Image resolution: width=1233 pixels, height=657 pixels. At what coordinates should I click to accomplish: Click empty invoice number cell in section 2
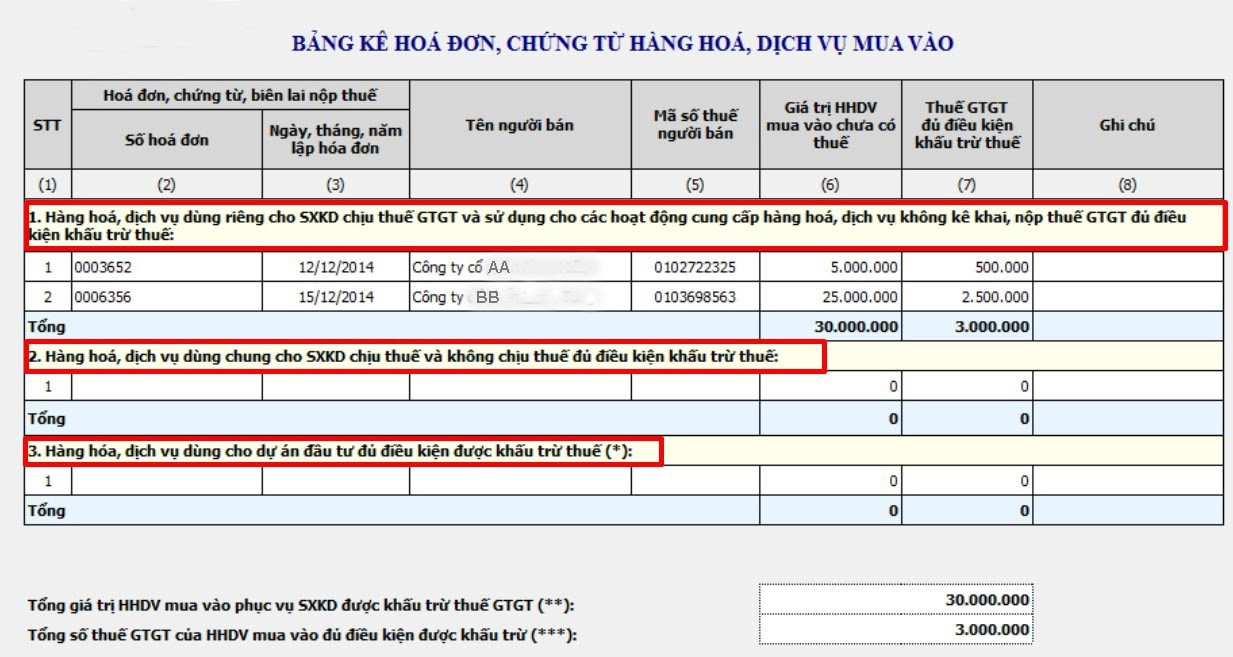click(166, 386)
